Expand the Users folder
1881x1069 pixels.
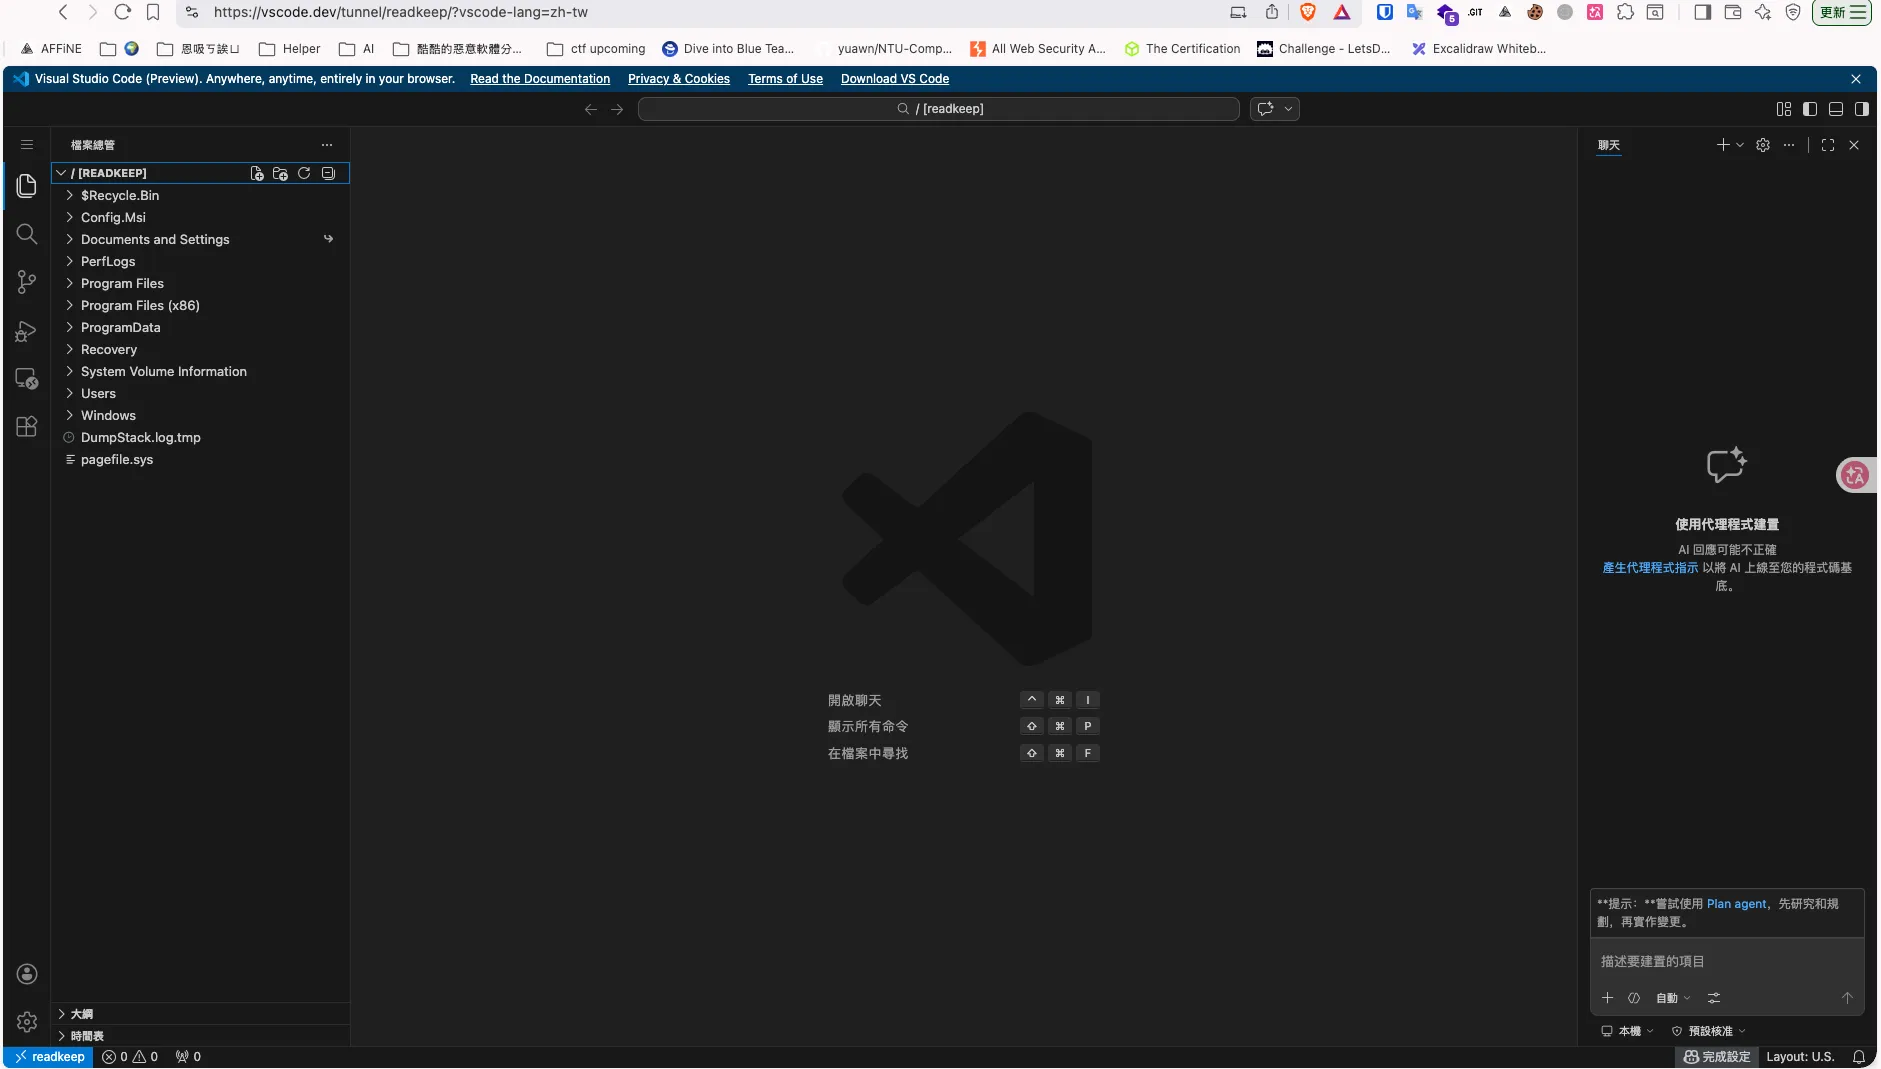[x=200, y=394]
